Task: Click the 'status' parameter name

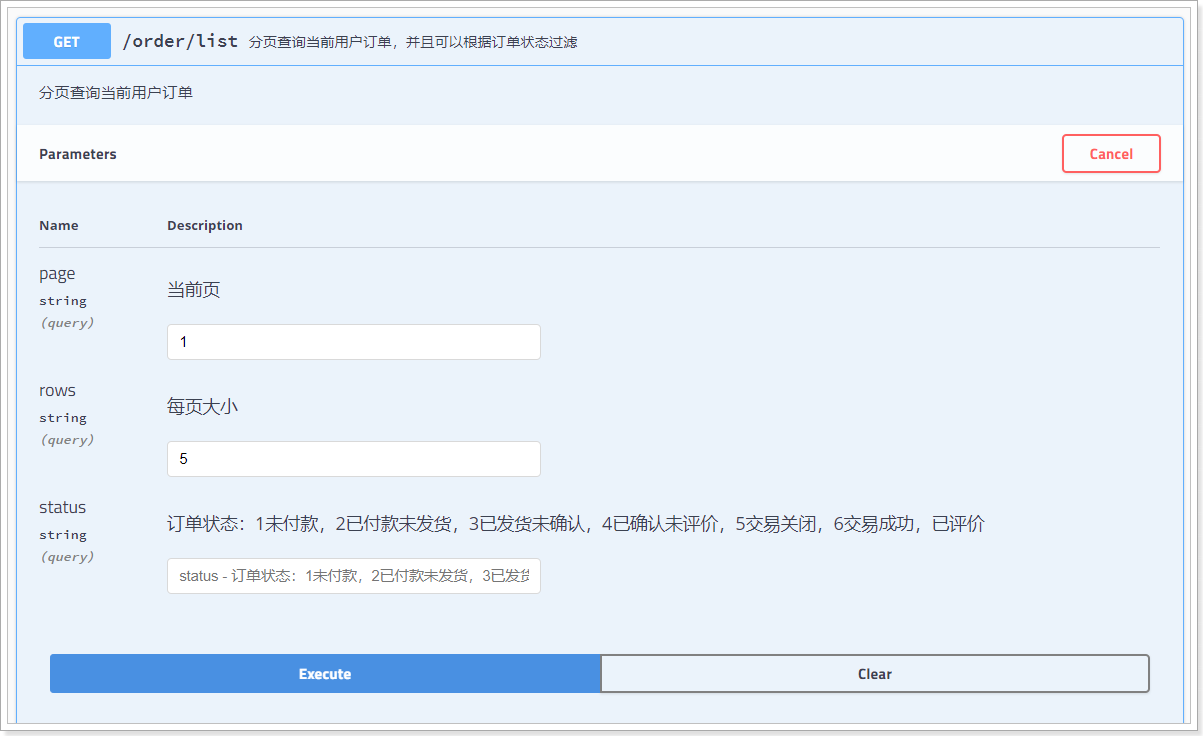Action: 63,508
